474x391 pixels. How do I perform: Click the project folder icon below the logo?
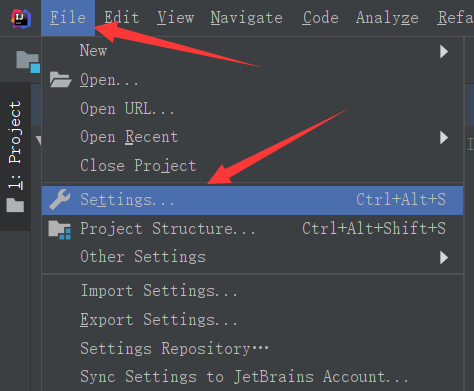click(x=28, y=62)
